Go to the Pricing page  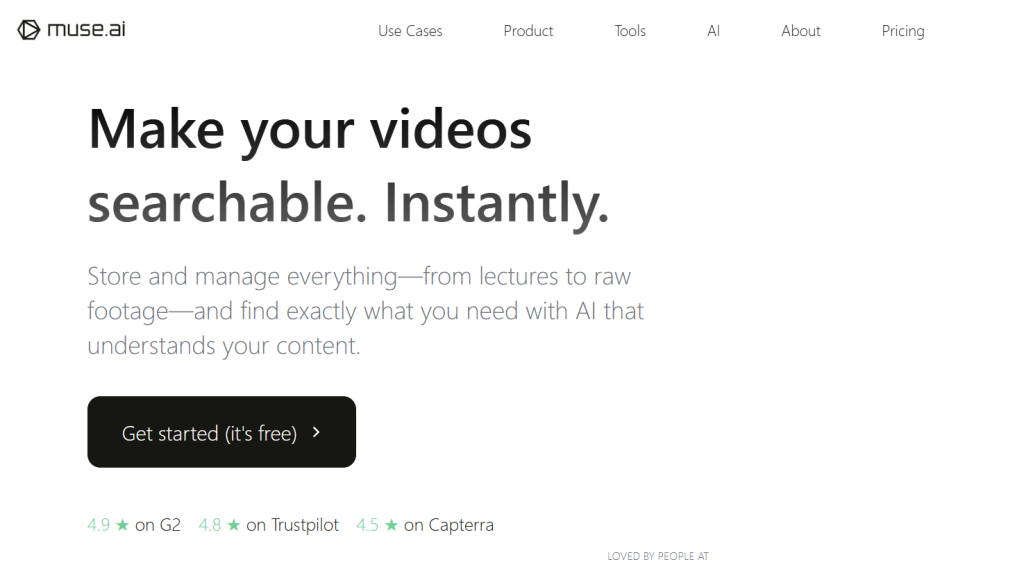[903, 31]
